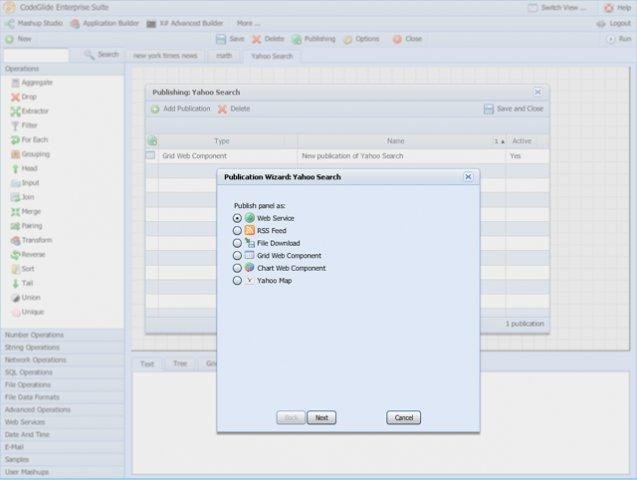Open Mashup Studio
The width and height of the screenshot is (637, 480).
click(34, 23)
